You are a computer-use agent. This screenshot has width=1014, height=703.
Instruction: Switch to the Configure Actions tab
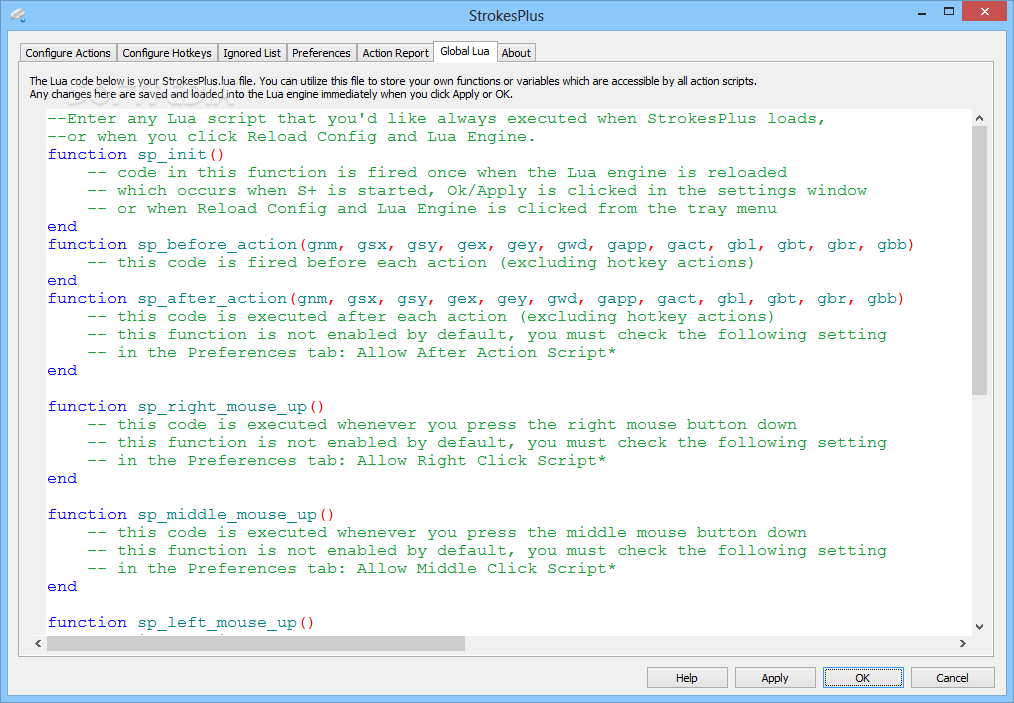68,53
